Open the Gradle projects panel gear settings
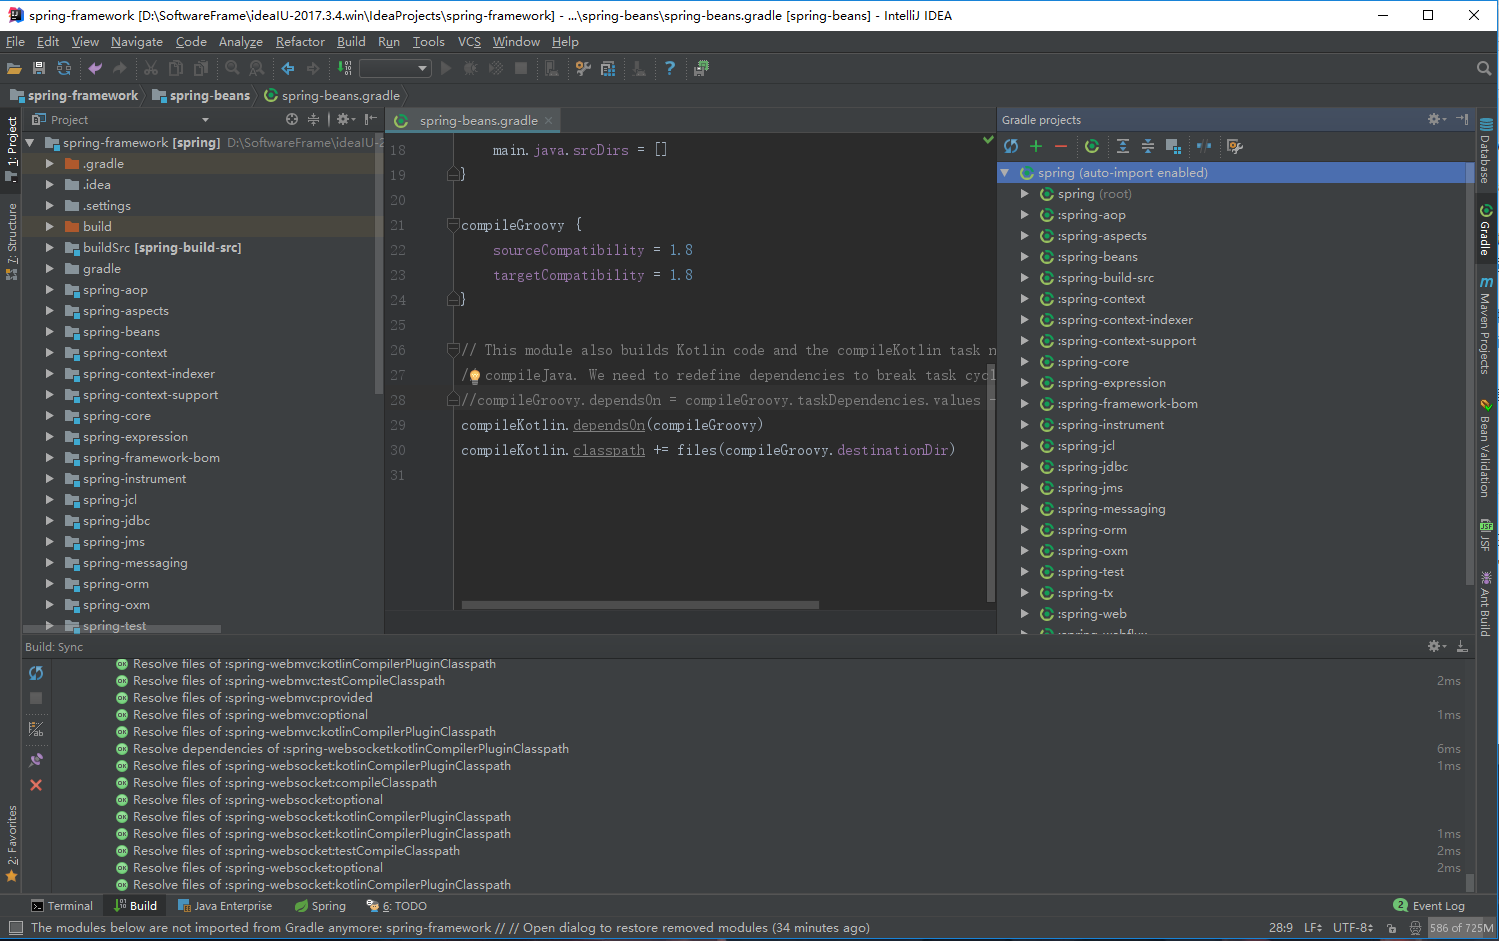The height and width of the screenshot is (941, 1499). click(x=1436, y=119)
